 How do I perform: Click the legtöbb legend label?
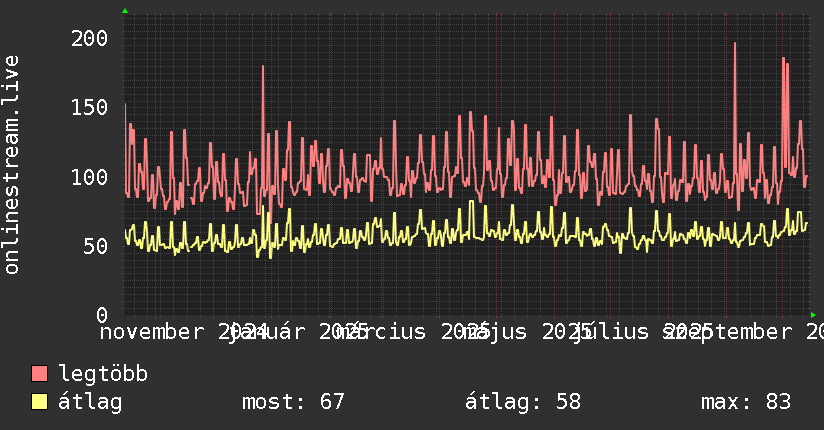pos(103,373)
